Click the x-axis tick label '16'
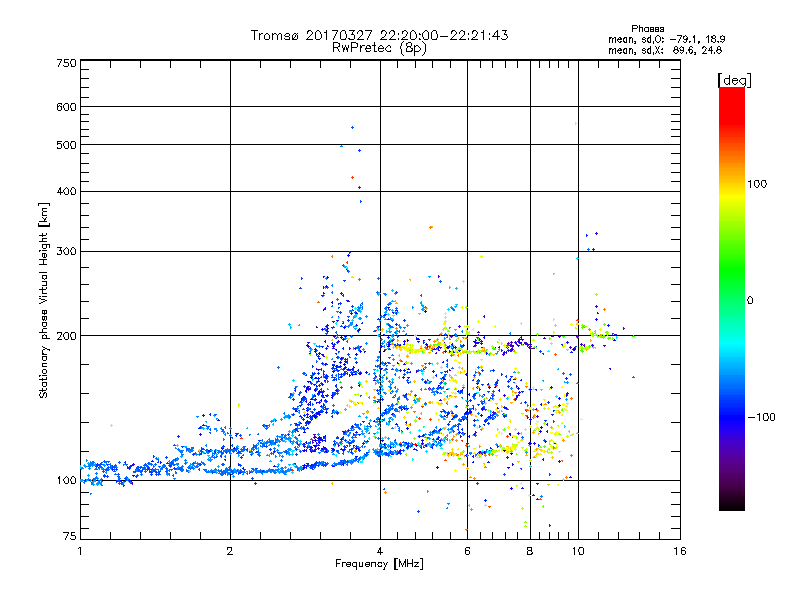Screen dimensions: 800x600 coord(680,551)
